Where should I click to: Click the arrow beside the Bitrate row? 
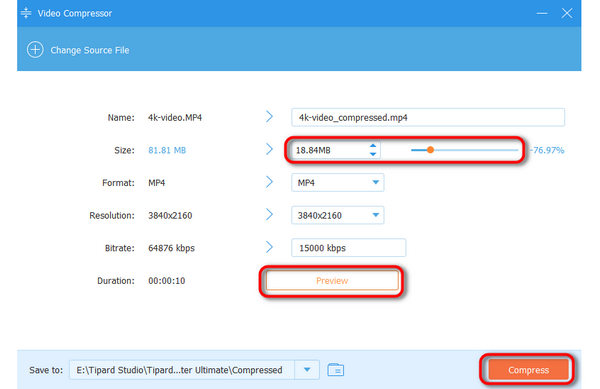269,247
